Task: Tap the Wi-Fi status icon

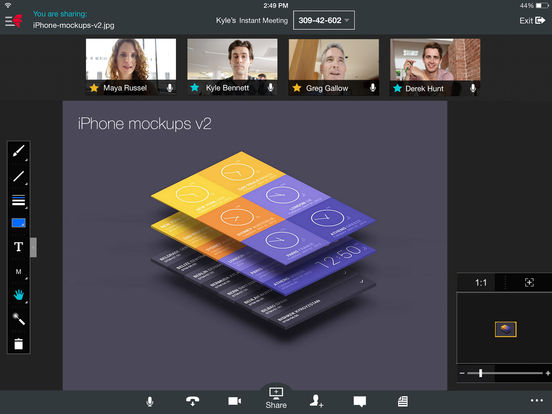Action: pyautogui.click(x=8, y=5)
